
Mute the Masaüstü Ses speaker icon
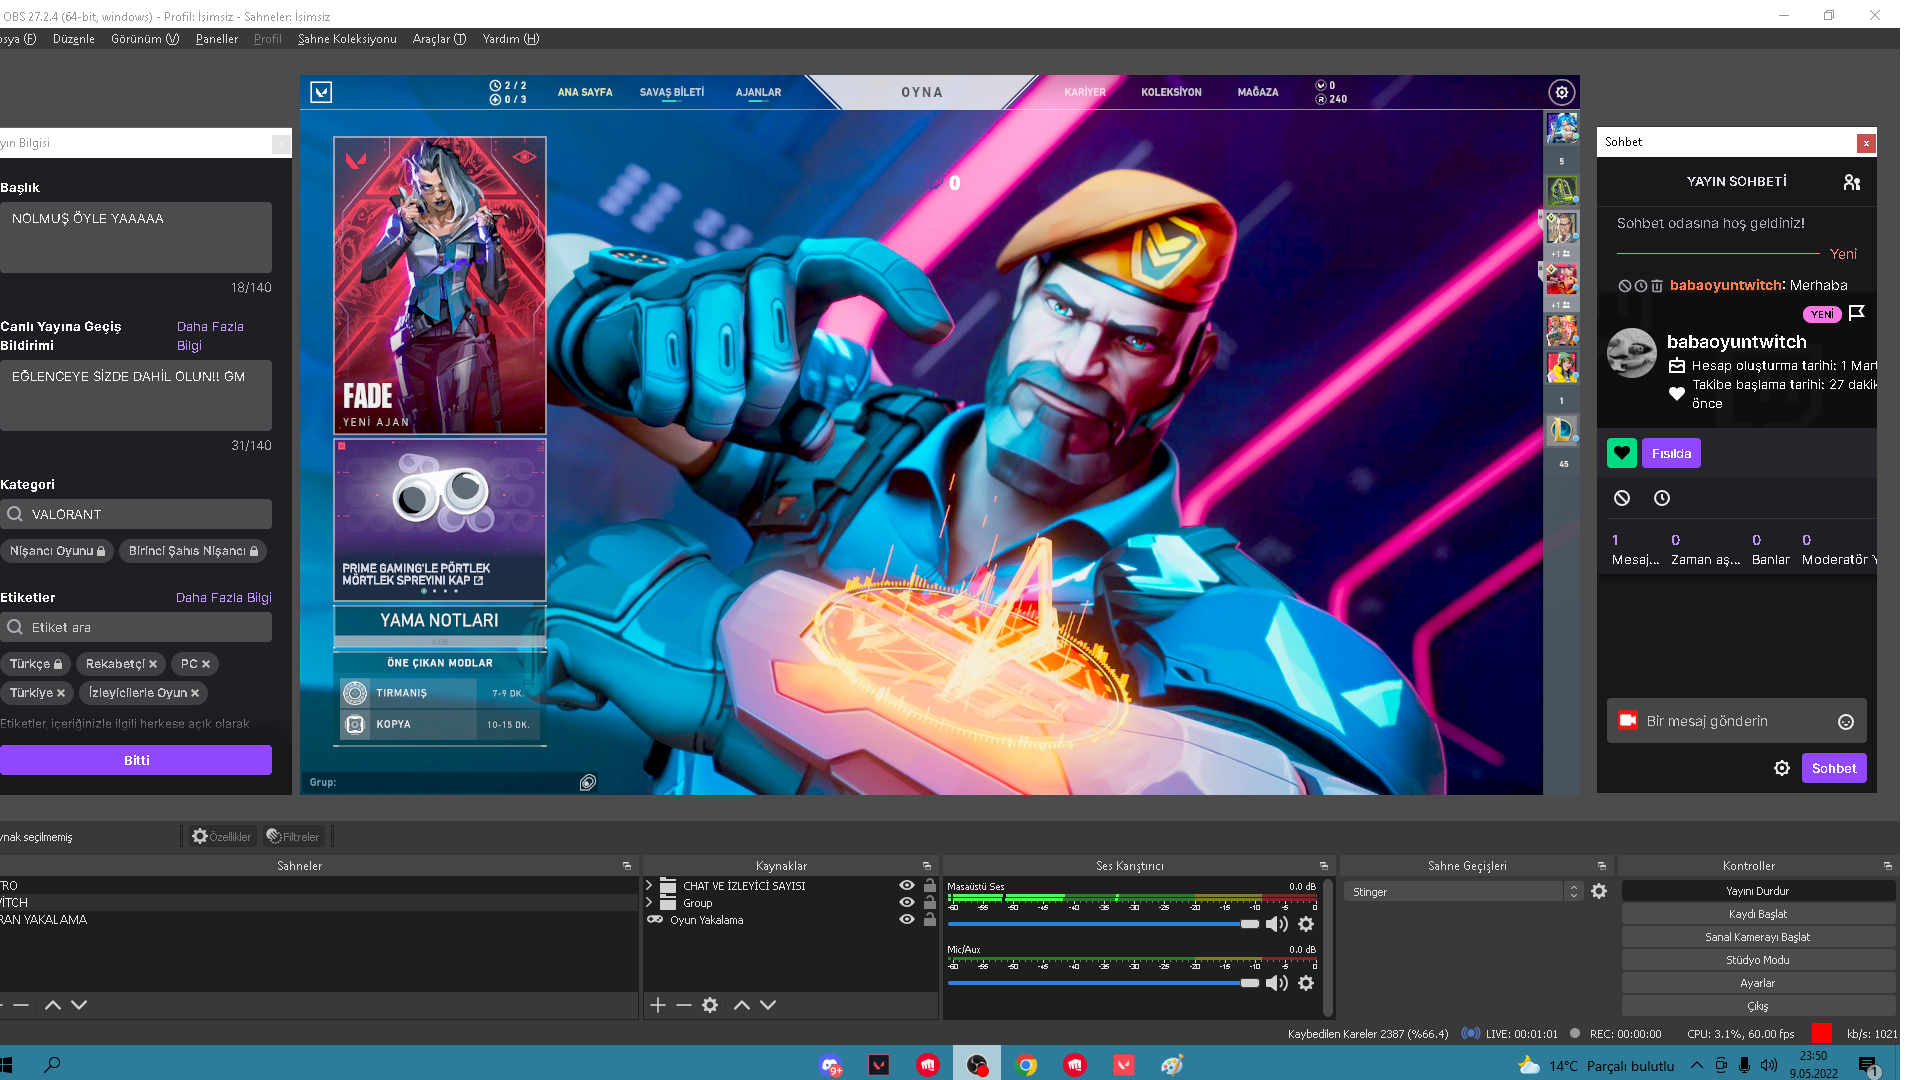coord(1276,924)
